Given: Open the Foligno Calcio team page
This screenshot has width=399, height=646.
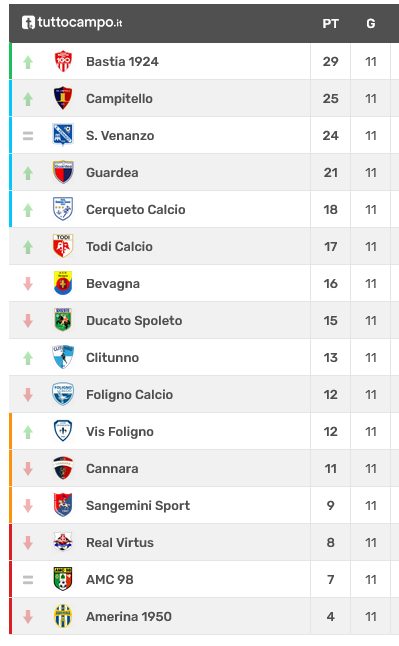Looking at the screenshot, I should tap(129, 394).
